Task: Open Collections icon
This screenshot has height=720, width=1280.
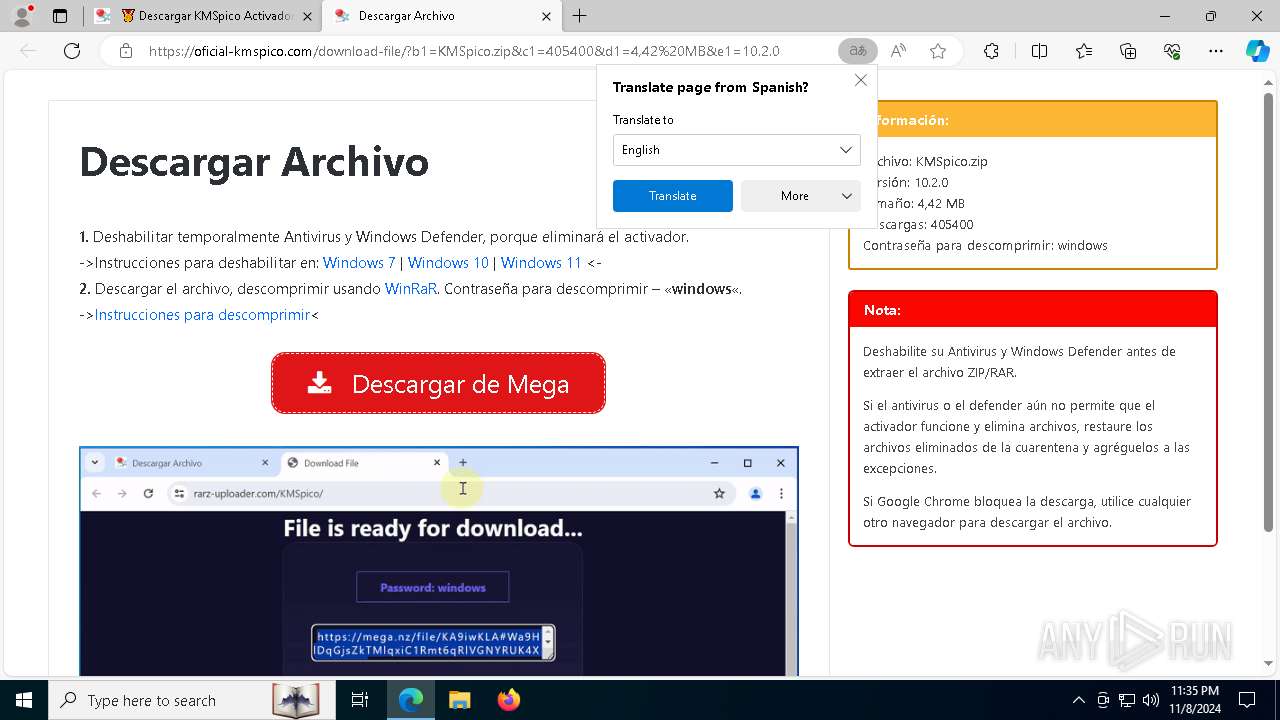Action: [x=1128, y=51]
